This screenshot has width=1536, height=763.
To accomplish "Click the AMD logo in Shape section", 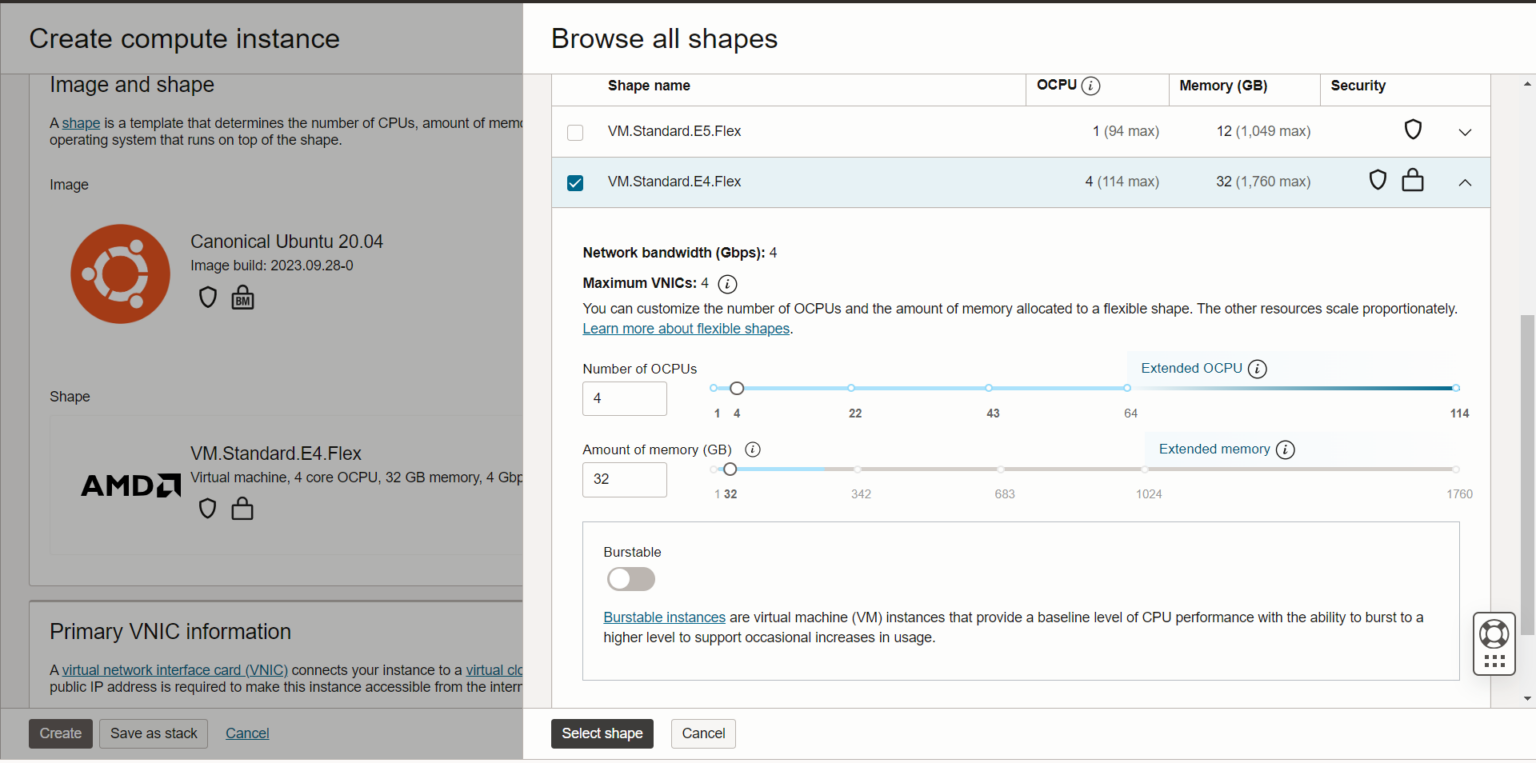I will 131,486.
